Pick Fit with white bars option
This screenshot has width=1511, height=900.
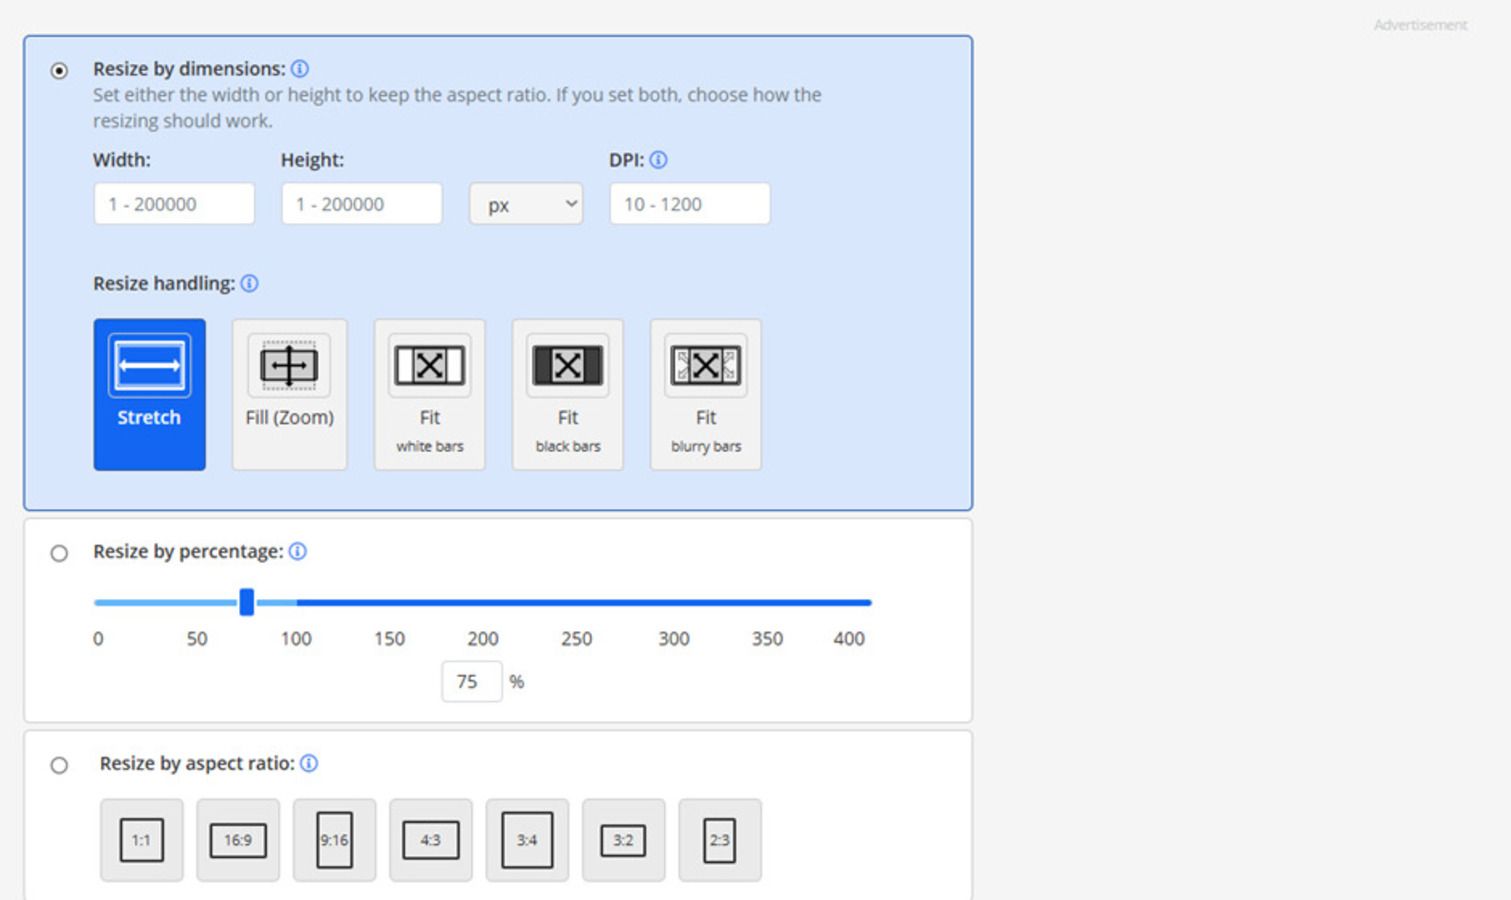click(x=429, y=394)
